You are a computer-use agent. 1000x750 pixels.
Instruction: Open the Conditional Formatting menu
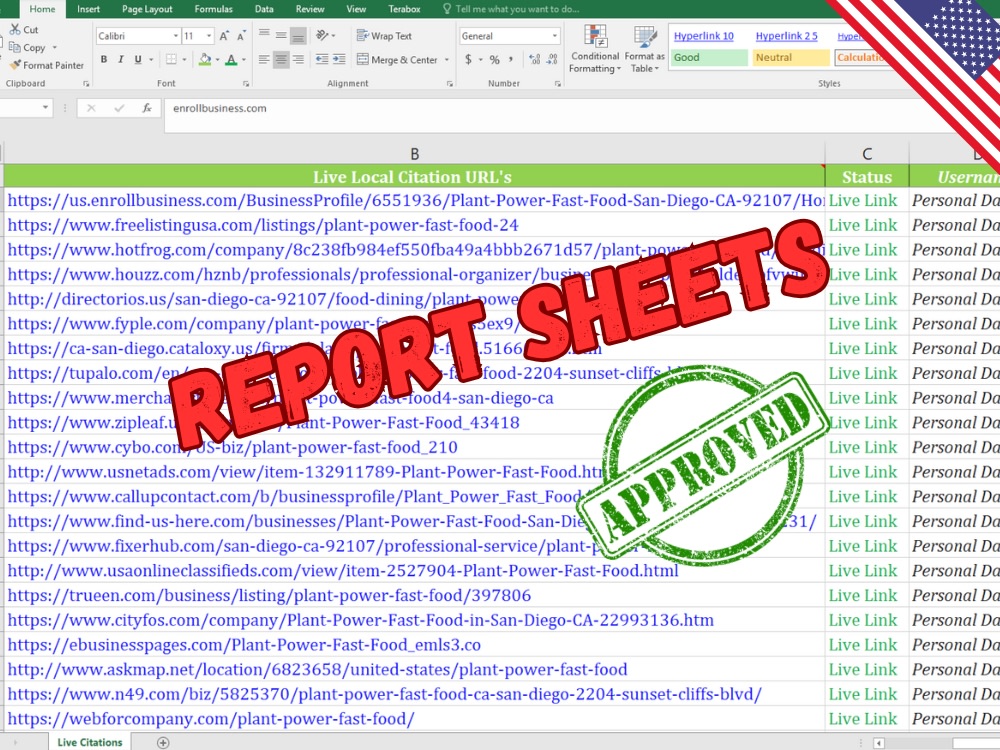595,49
